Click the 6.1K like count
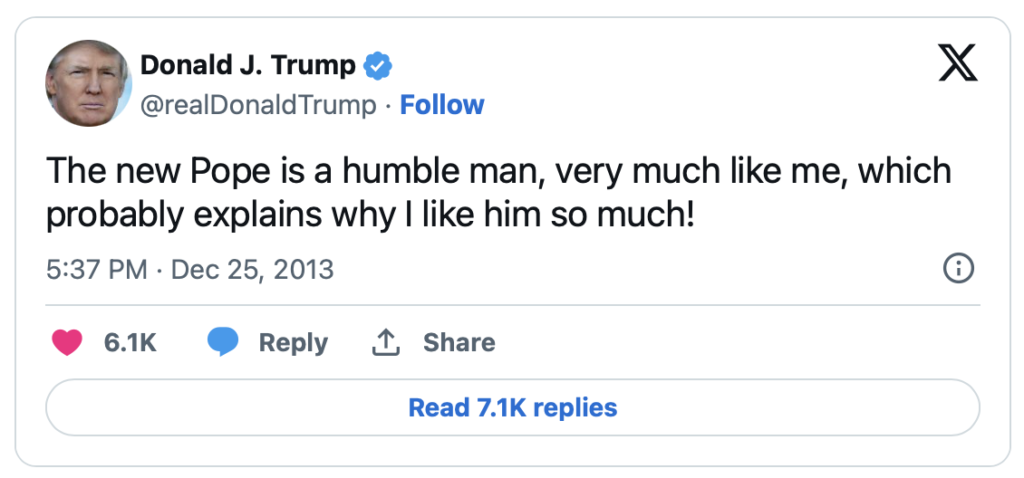Screen dimensions: 1024x478 click(x=130, y=342)
